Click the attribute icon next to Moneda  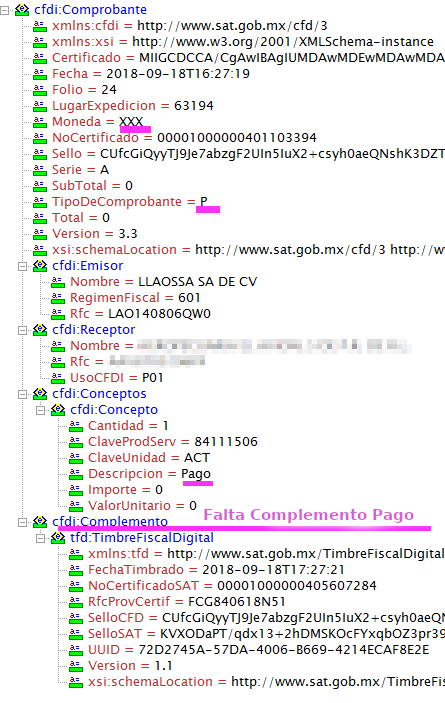(x=40, y=122)
